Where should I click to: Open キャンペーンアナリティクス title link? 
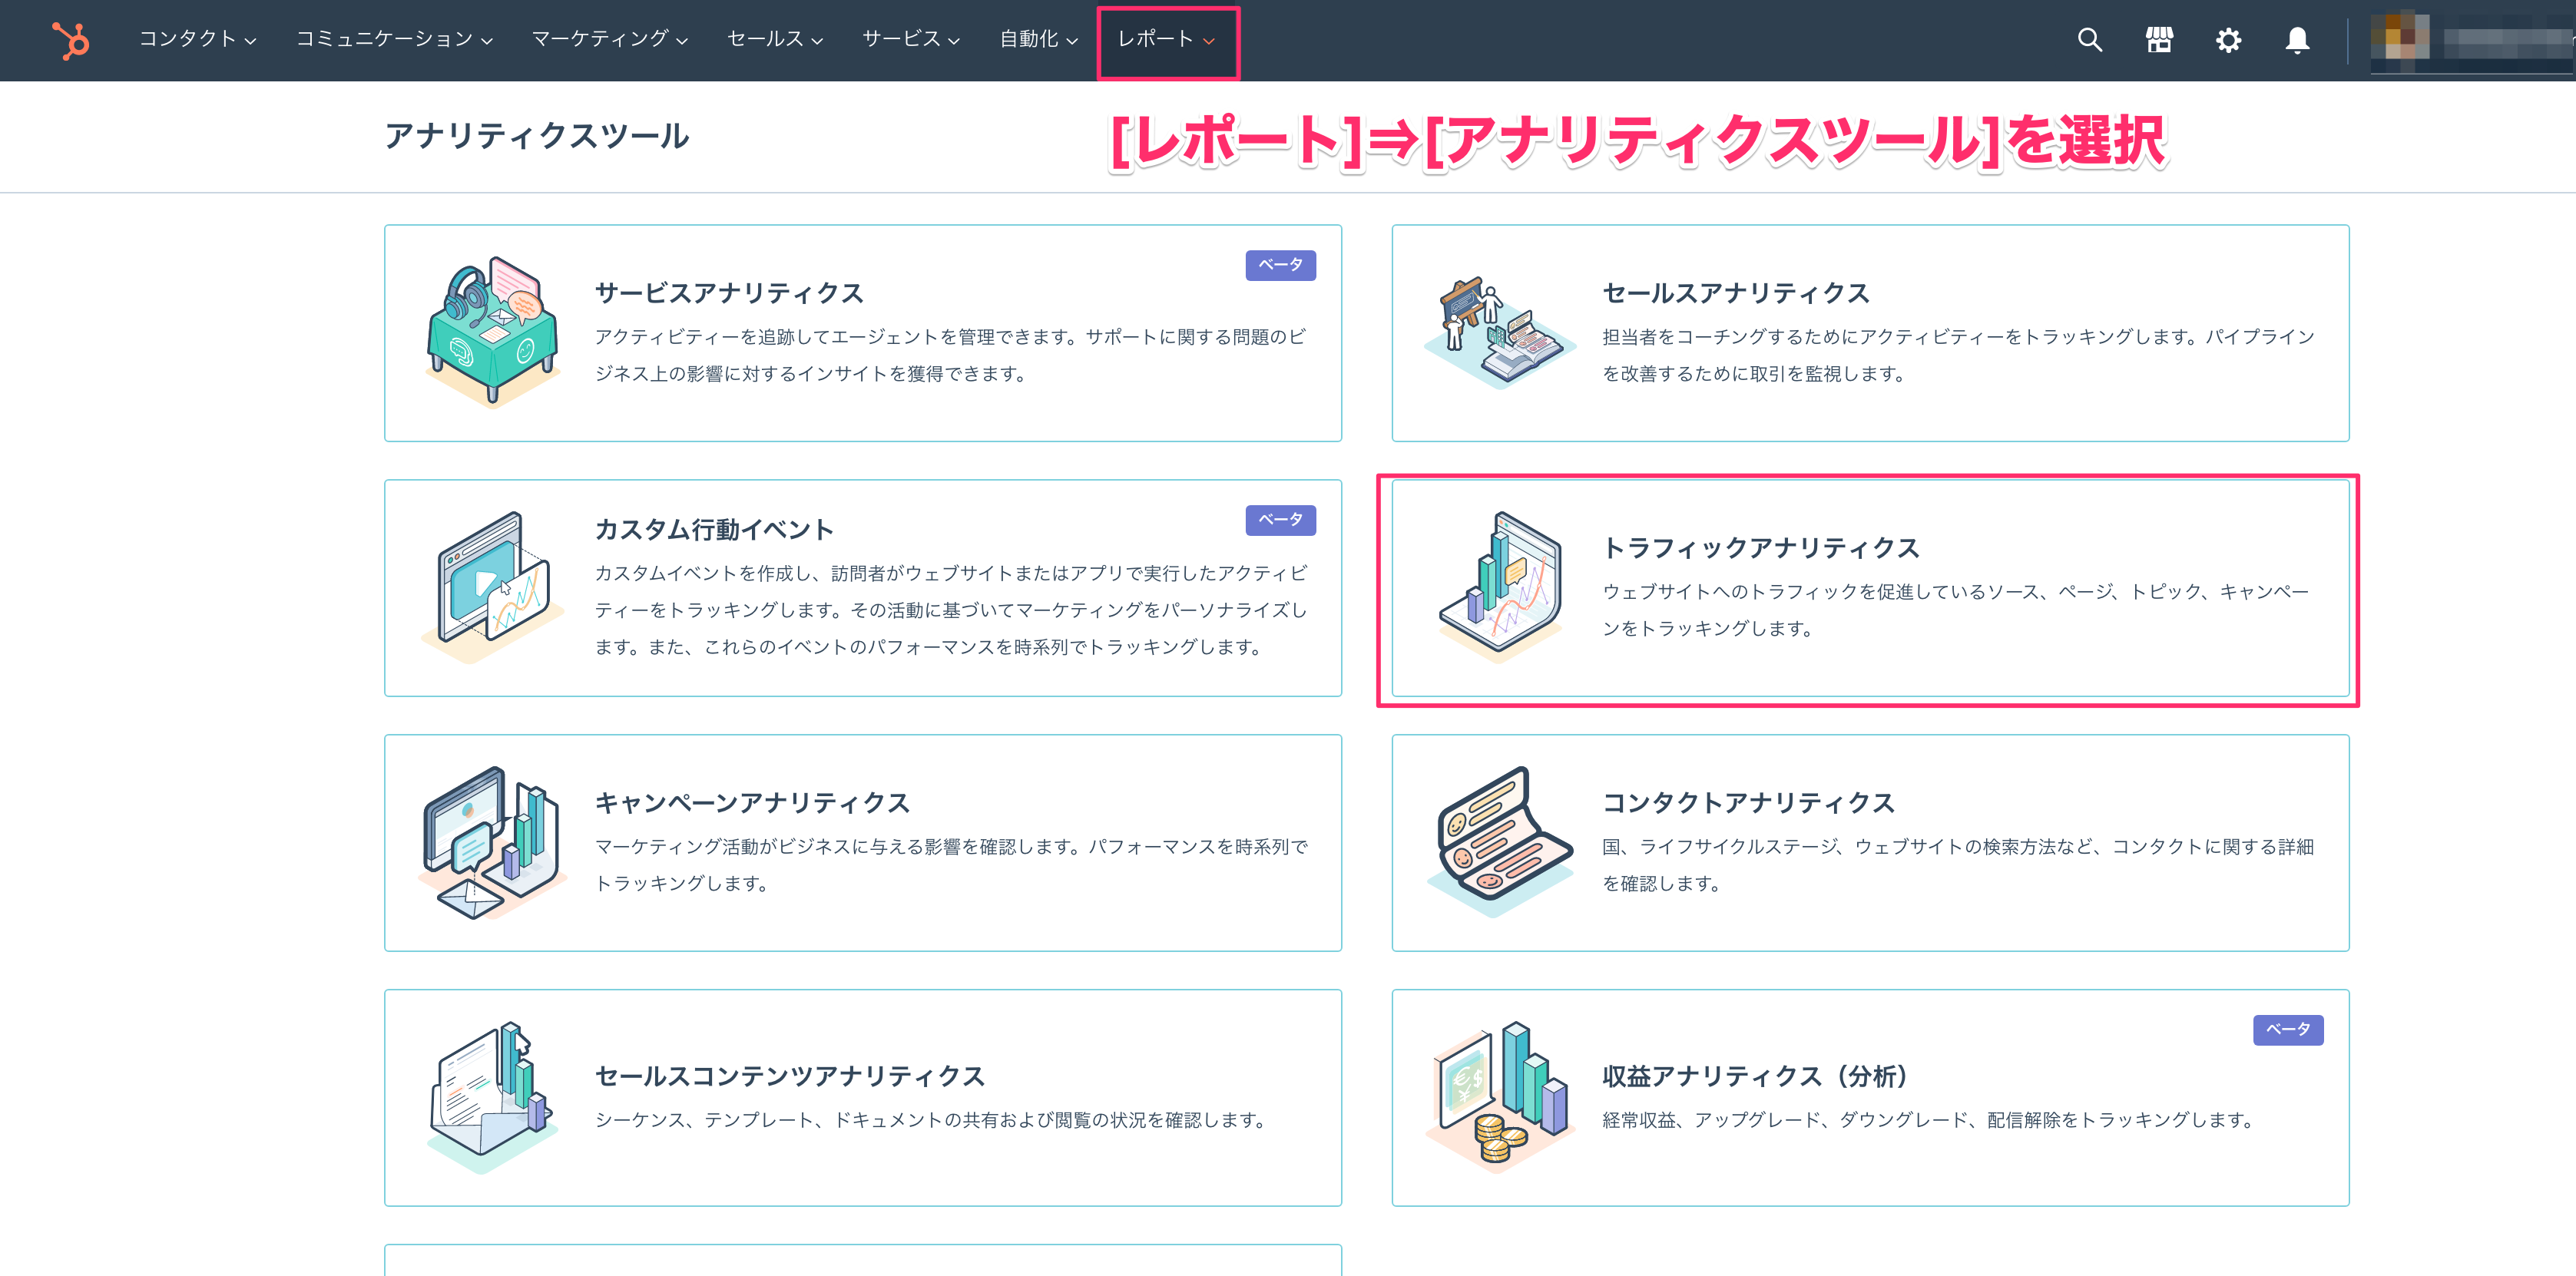point(752,803)
